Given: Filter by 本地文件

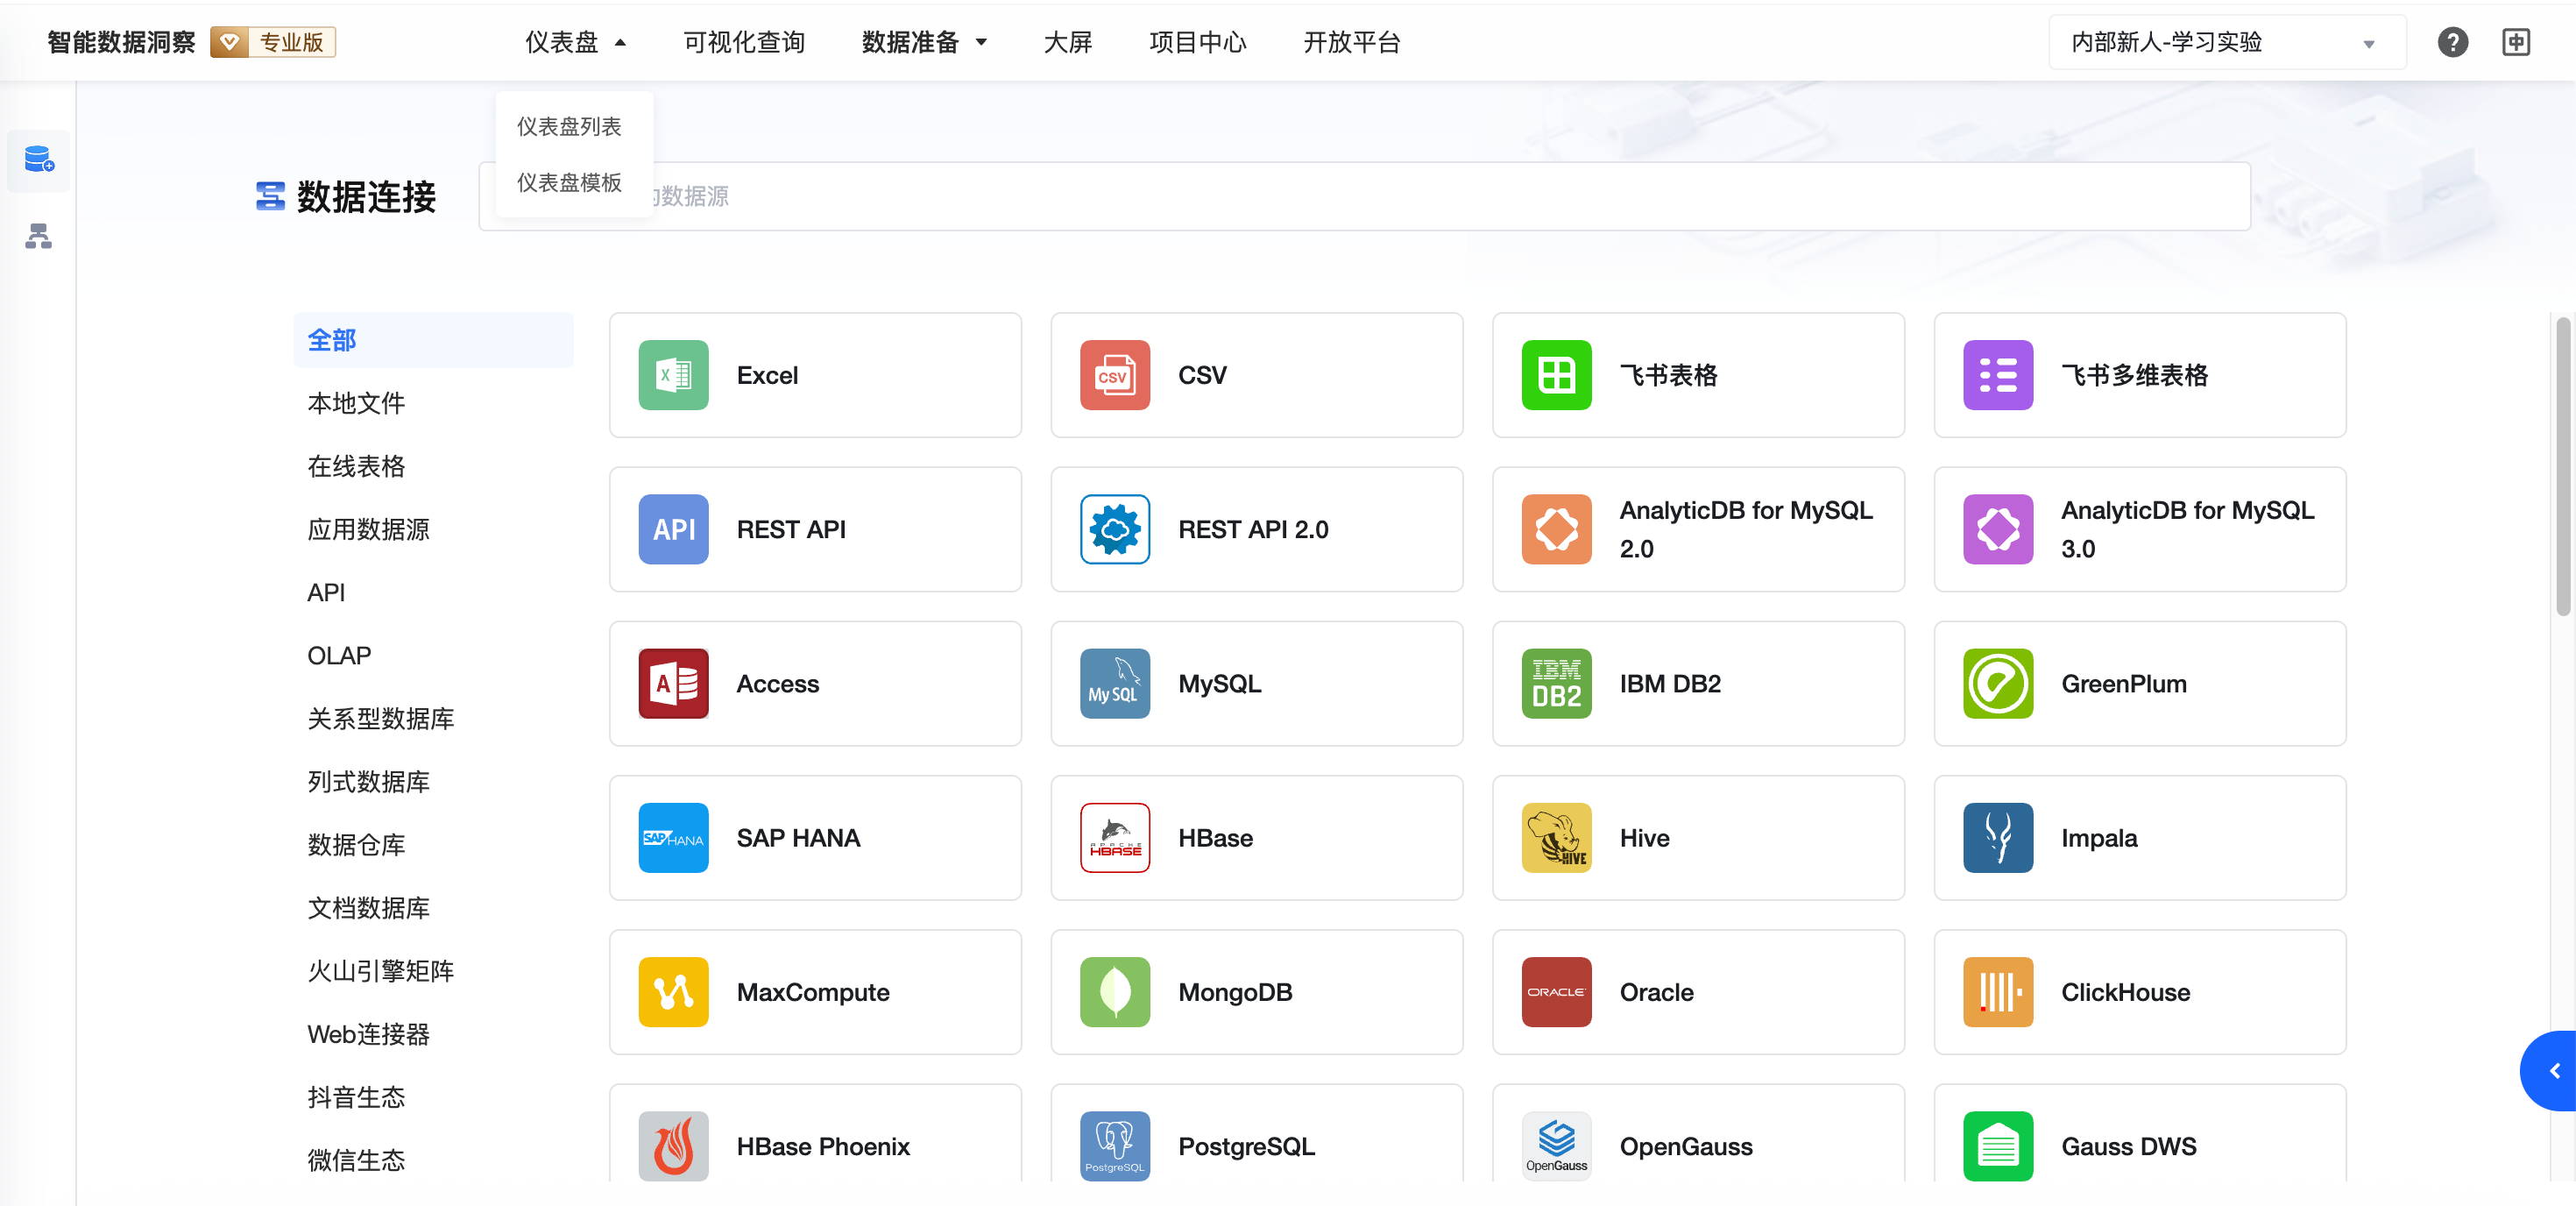Looking at the screenshot, I should click(x=356, y=403).
